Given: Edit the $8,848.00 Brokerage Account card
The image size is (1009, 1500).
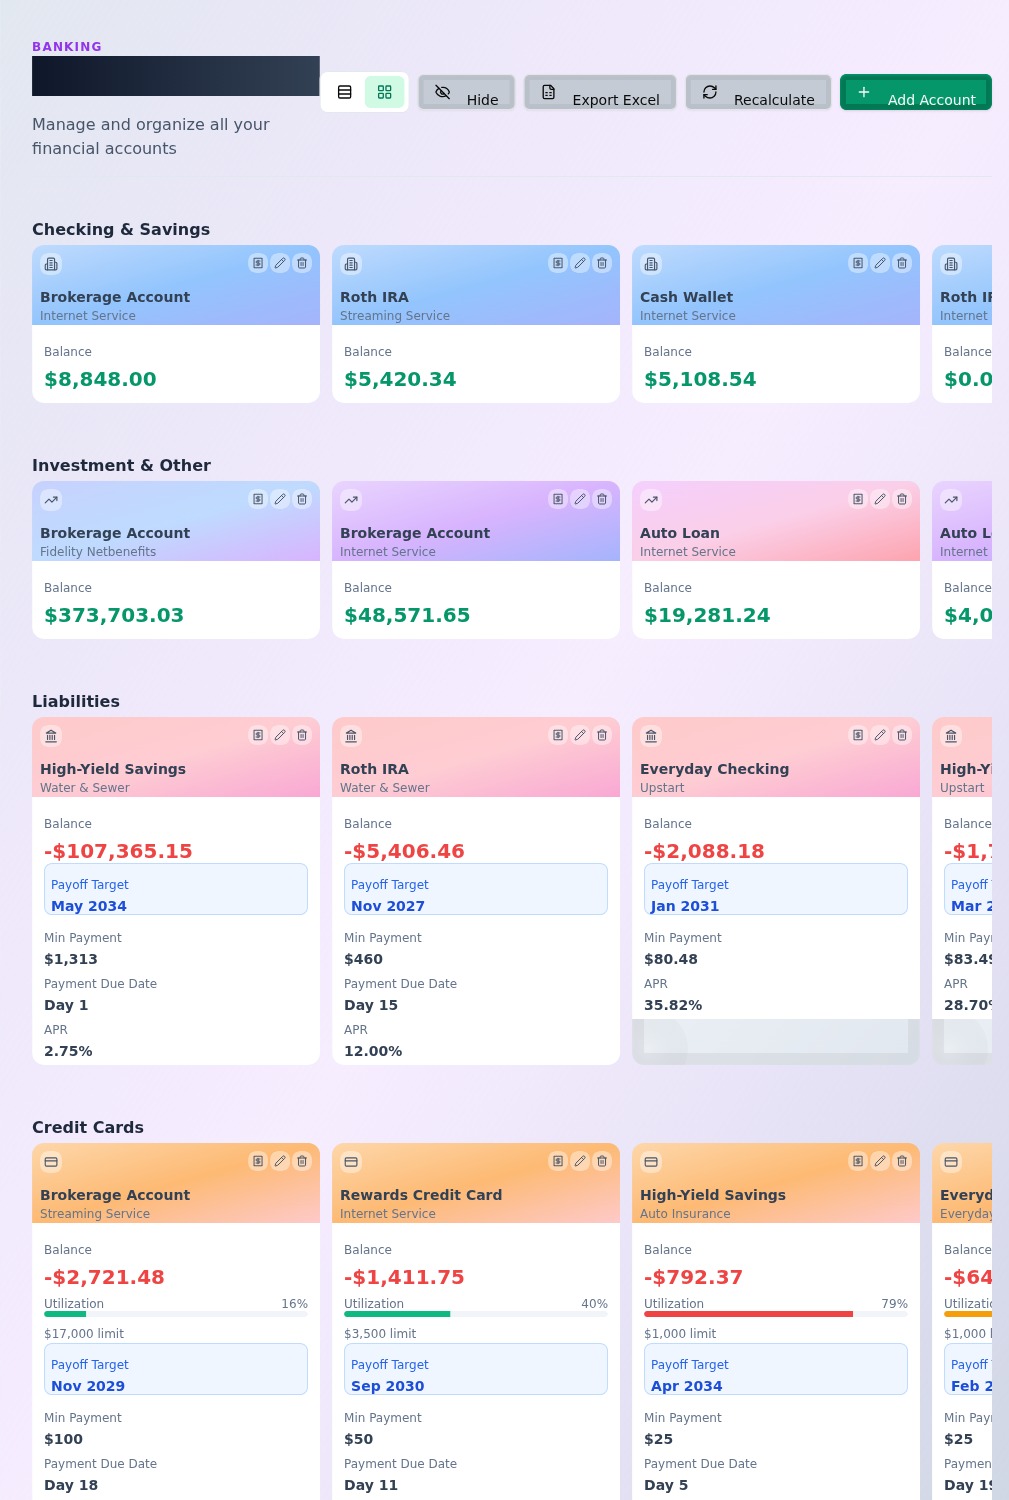Looking at the screenshot, I should coord(280,263).
